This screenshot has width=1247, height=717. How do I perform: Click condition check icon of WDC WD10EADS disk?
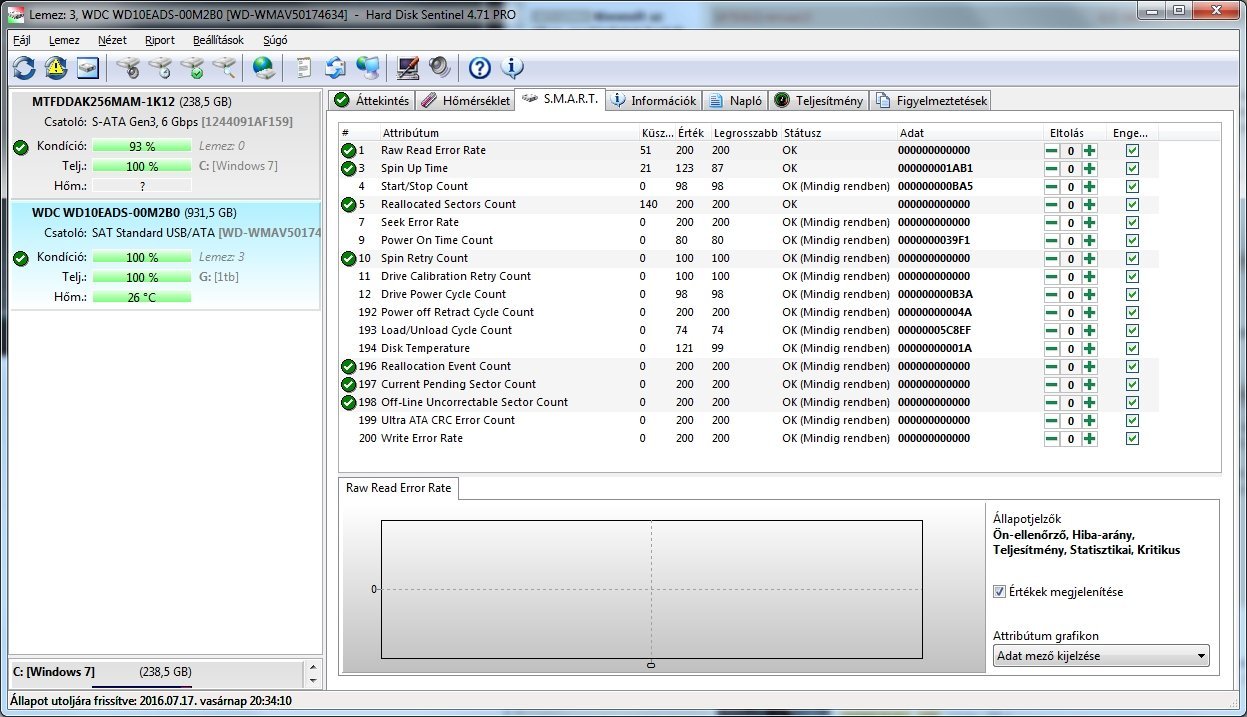click(21, 258)
